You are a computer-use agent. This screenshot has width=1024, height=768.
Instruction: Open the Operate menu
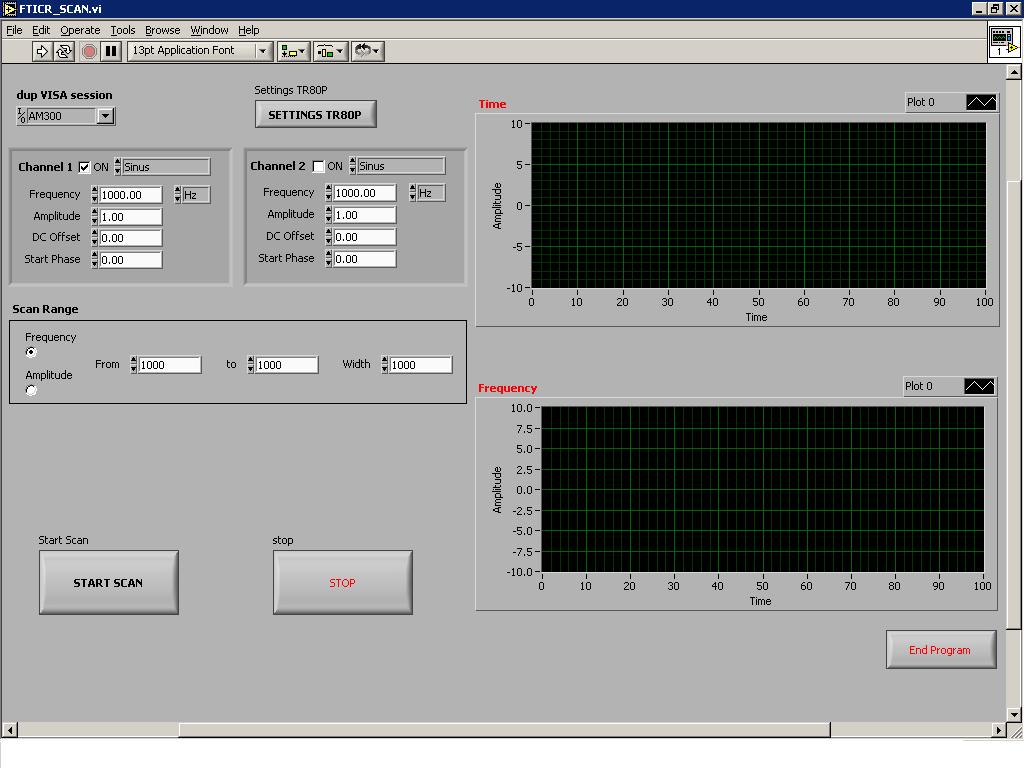click(x=80, y=30)
